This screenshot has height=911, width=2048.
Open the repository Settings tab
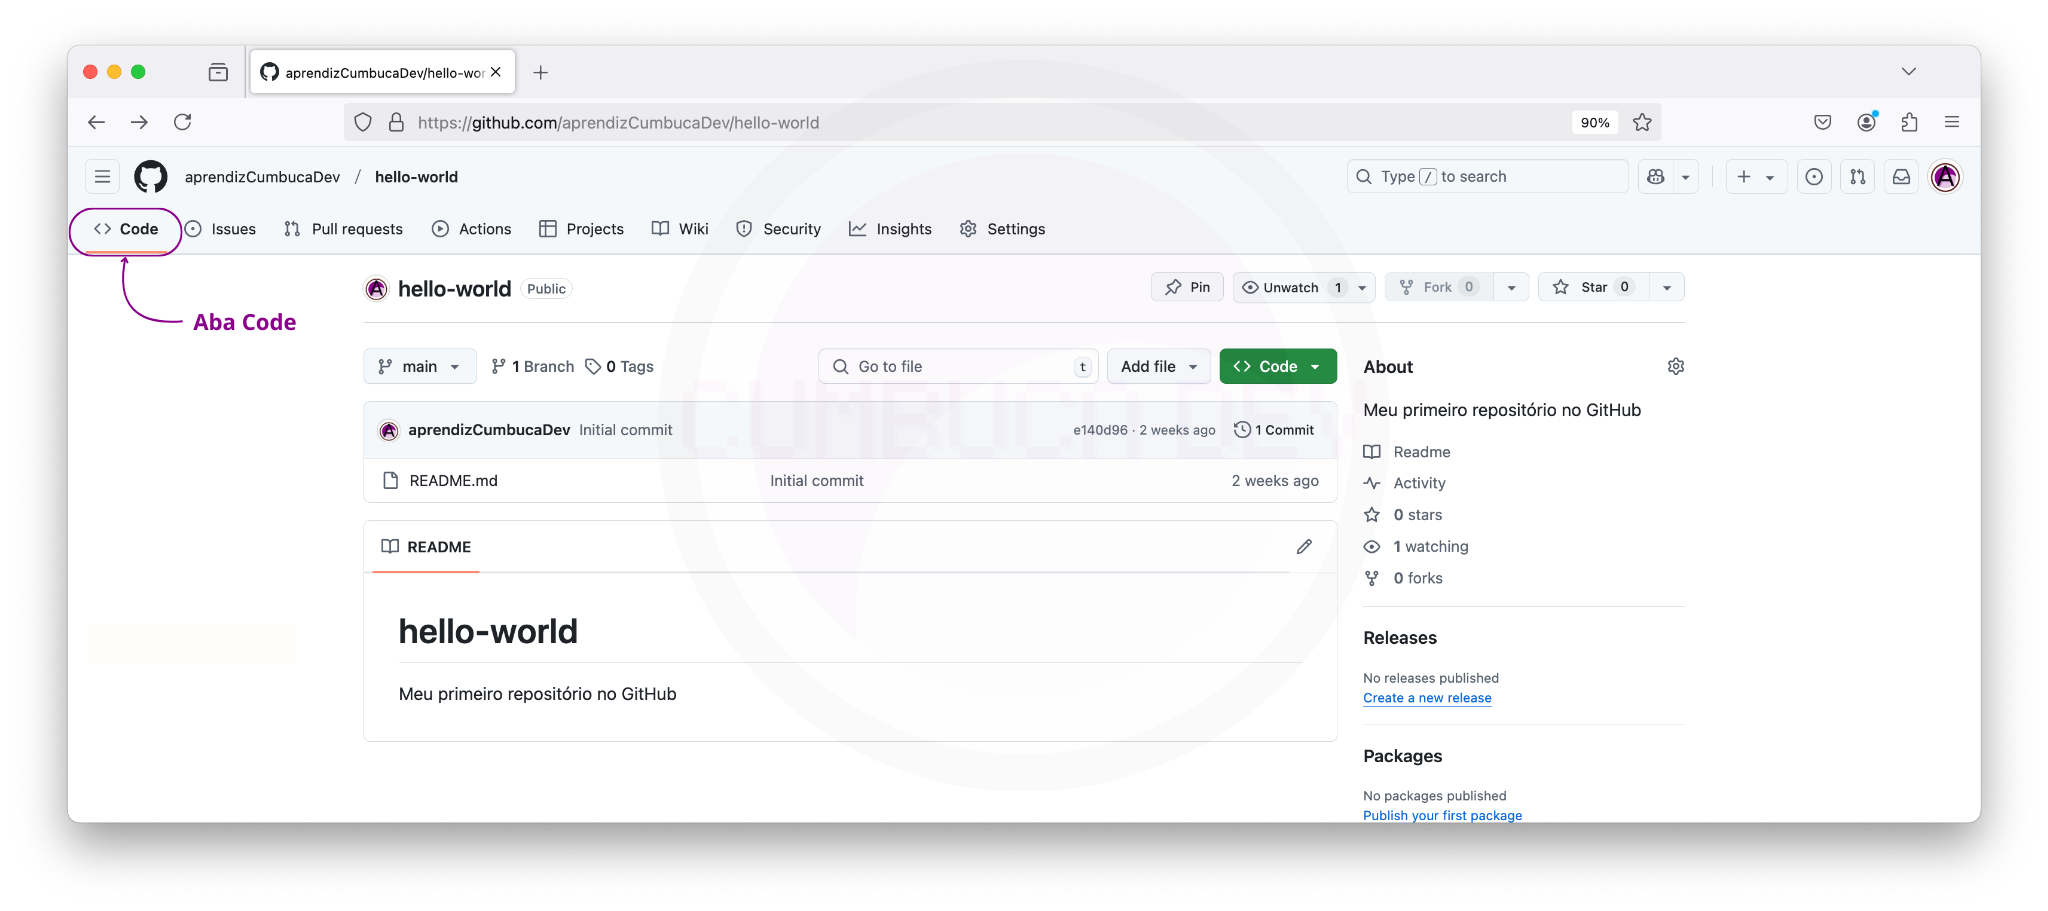pos(1002,228)
